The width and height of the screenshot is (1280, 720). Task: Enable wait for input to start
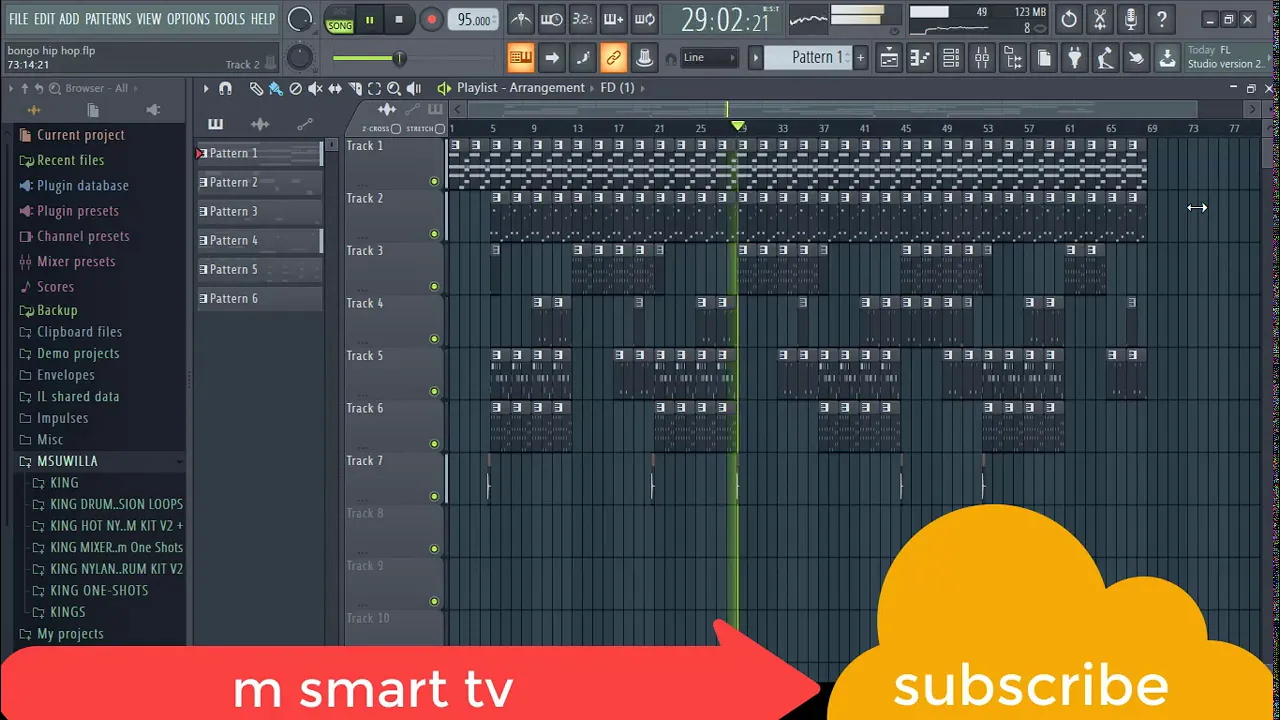pos(551,19)
